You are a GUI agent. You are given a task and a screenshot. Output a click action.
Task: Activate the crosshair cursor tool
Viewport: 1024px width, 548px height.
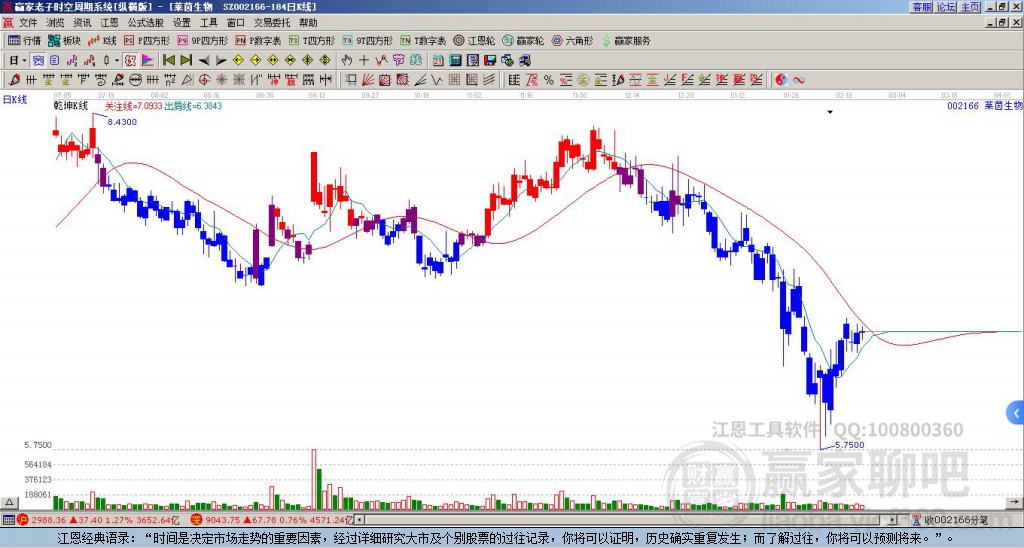pos(364,60)
